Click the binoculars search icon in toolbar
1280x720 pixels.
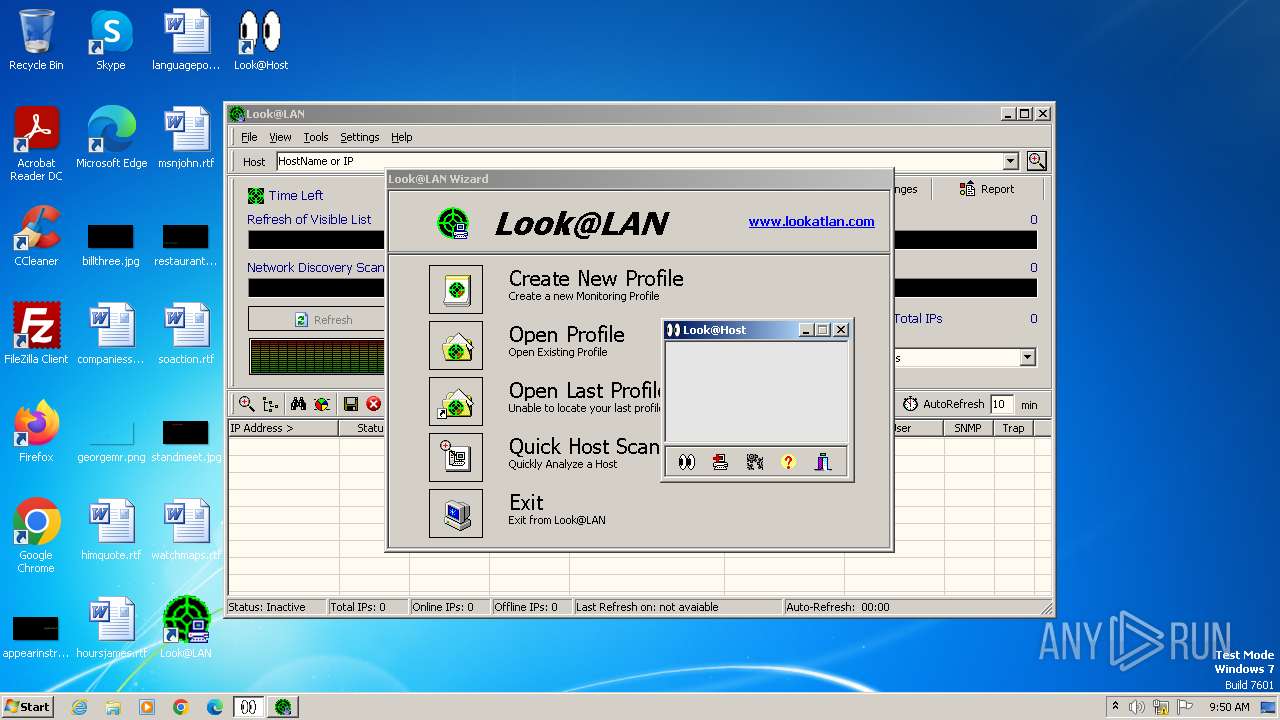pos(298,404)
